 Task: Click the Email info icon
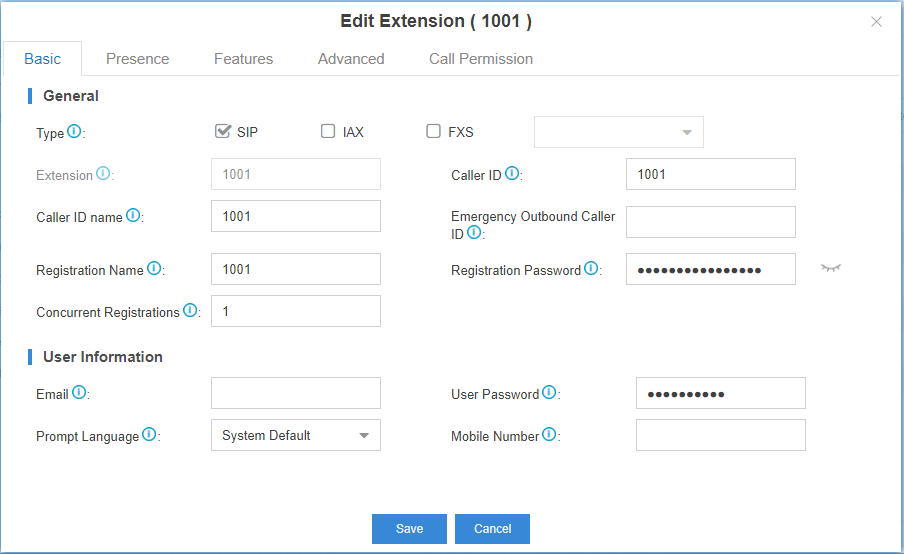tap(79, 393)
